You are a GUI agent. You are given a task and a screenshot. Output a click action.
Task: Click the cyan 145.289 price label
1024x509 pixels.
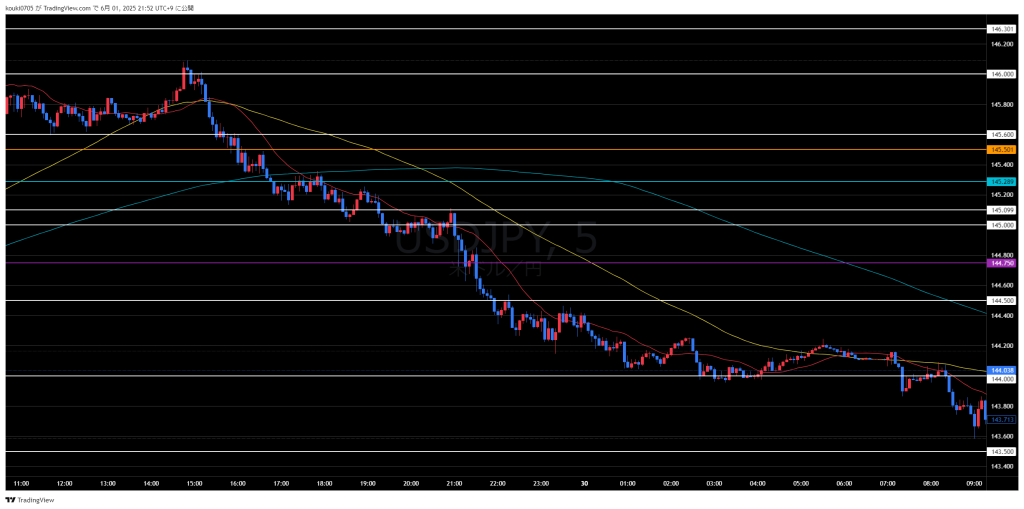1001,182
